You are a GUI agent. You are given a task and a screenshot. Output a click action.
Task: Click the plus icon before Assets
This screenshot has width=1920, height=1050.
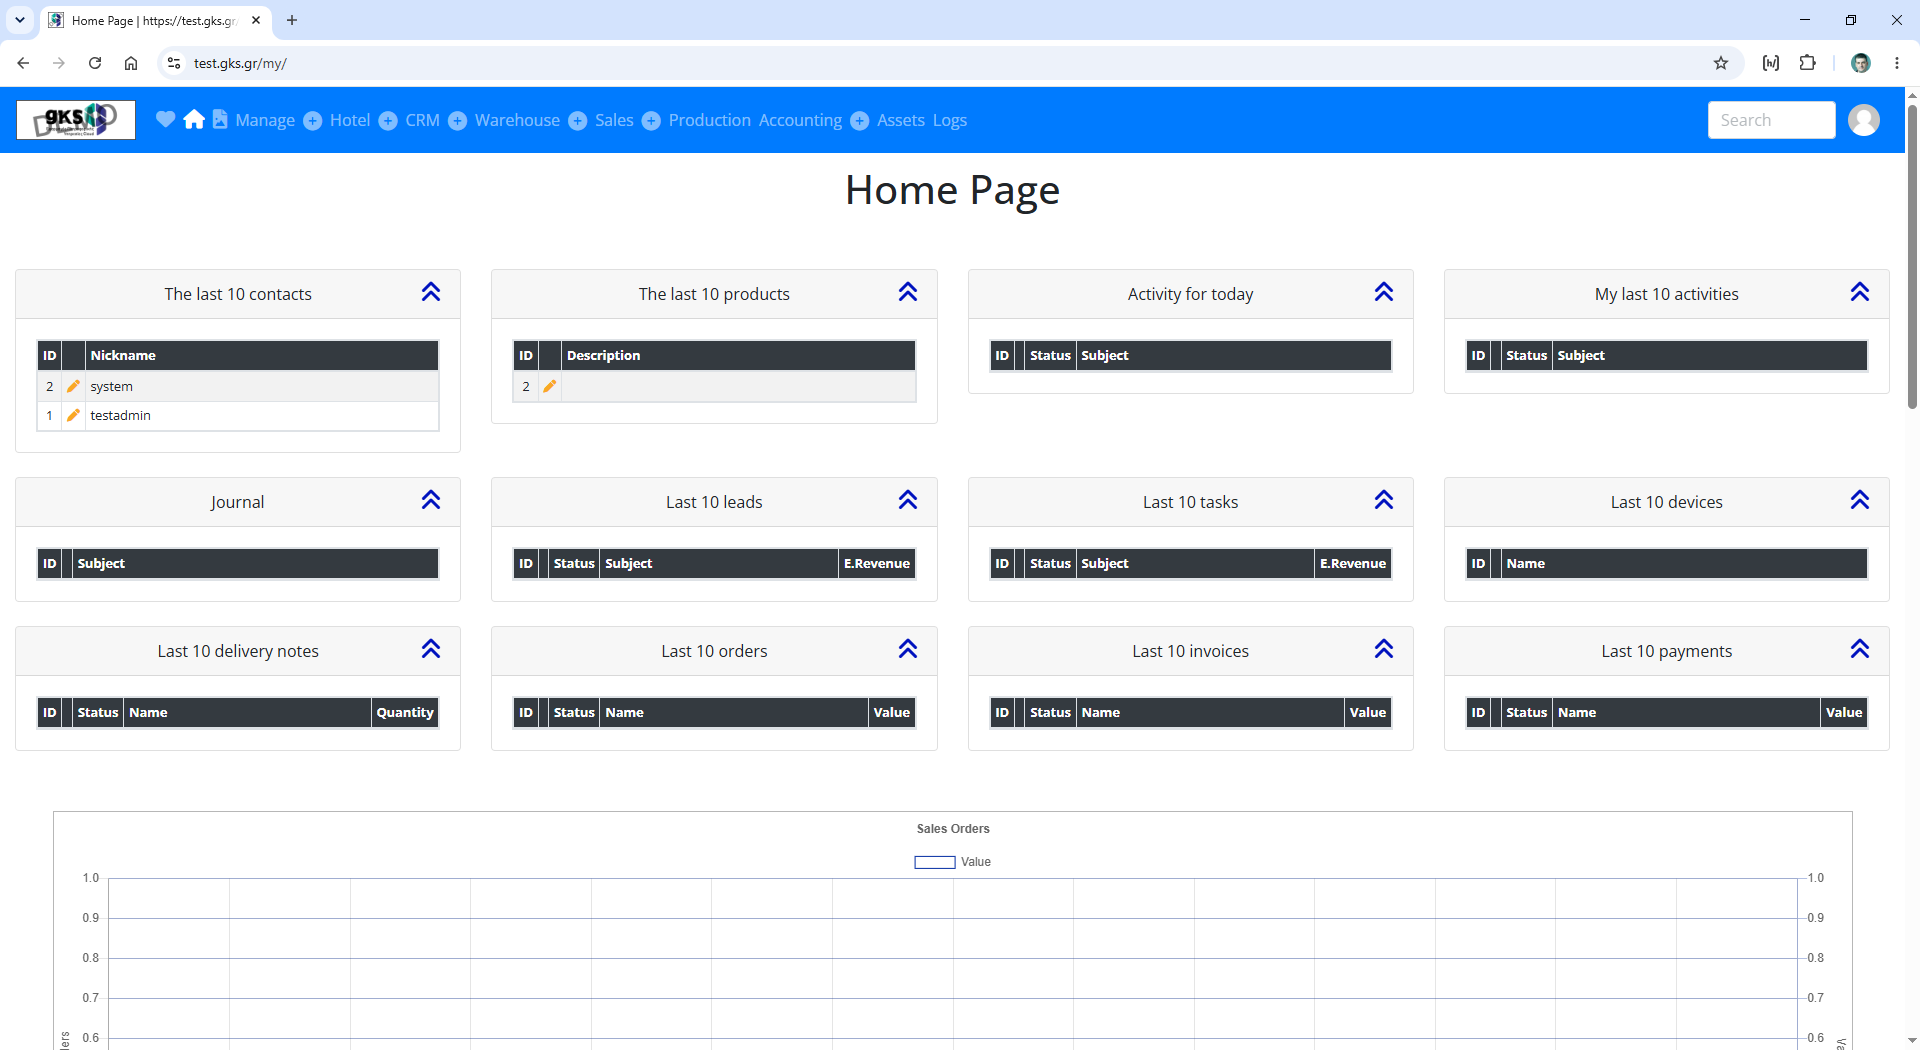click(x=860, y=121)
